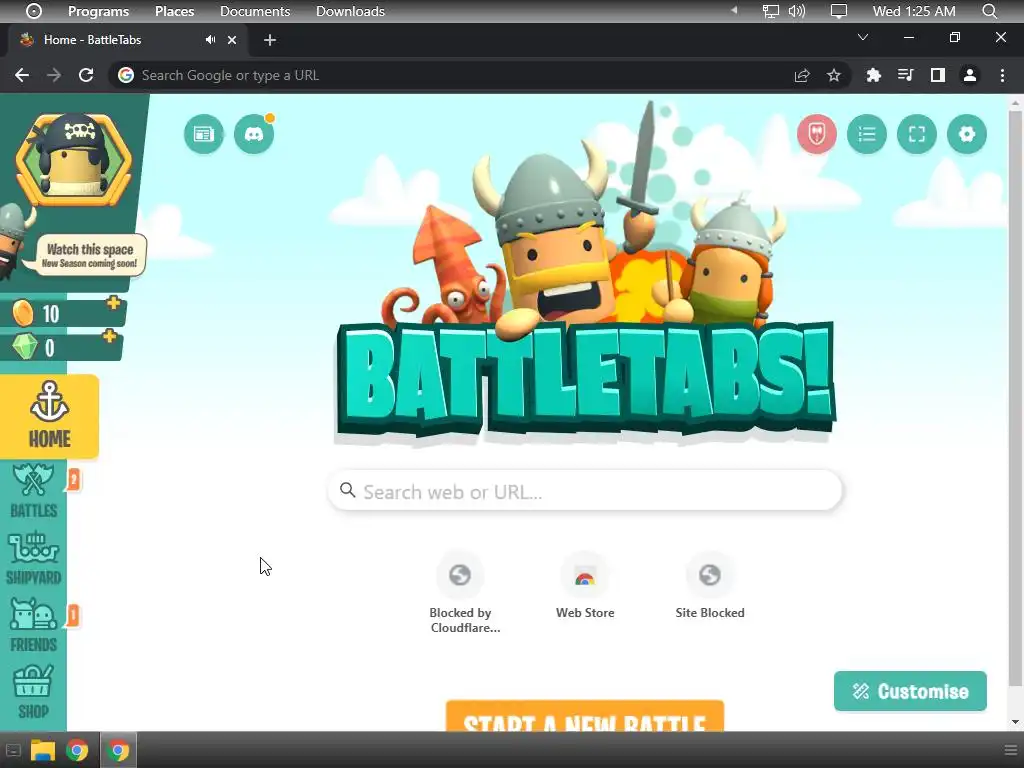
Task: Click the first Chrome taskbar icon
Action: 77,750
